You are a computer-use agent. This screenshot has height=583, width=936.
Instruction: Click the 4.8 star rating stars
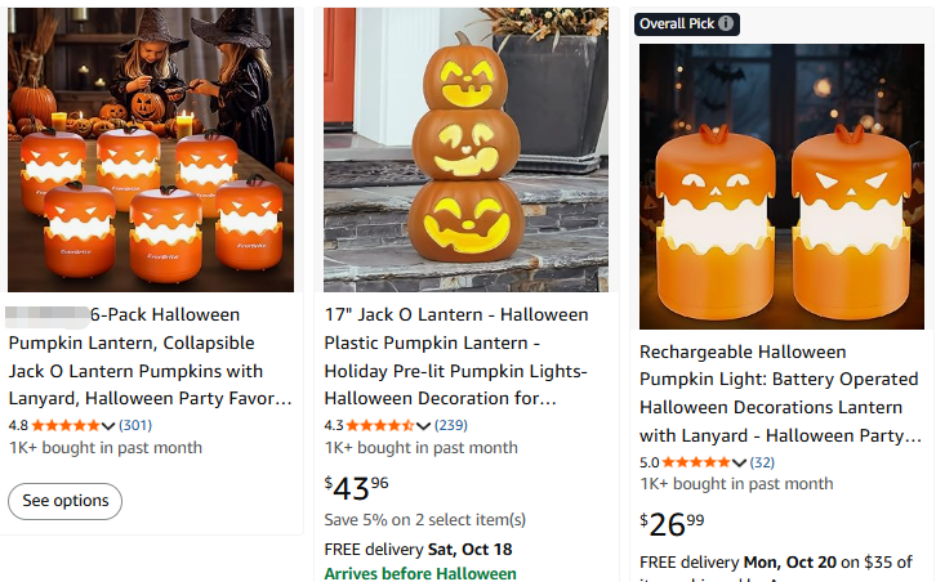coord(66,426)
